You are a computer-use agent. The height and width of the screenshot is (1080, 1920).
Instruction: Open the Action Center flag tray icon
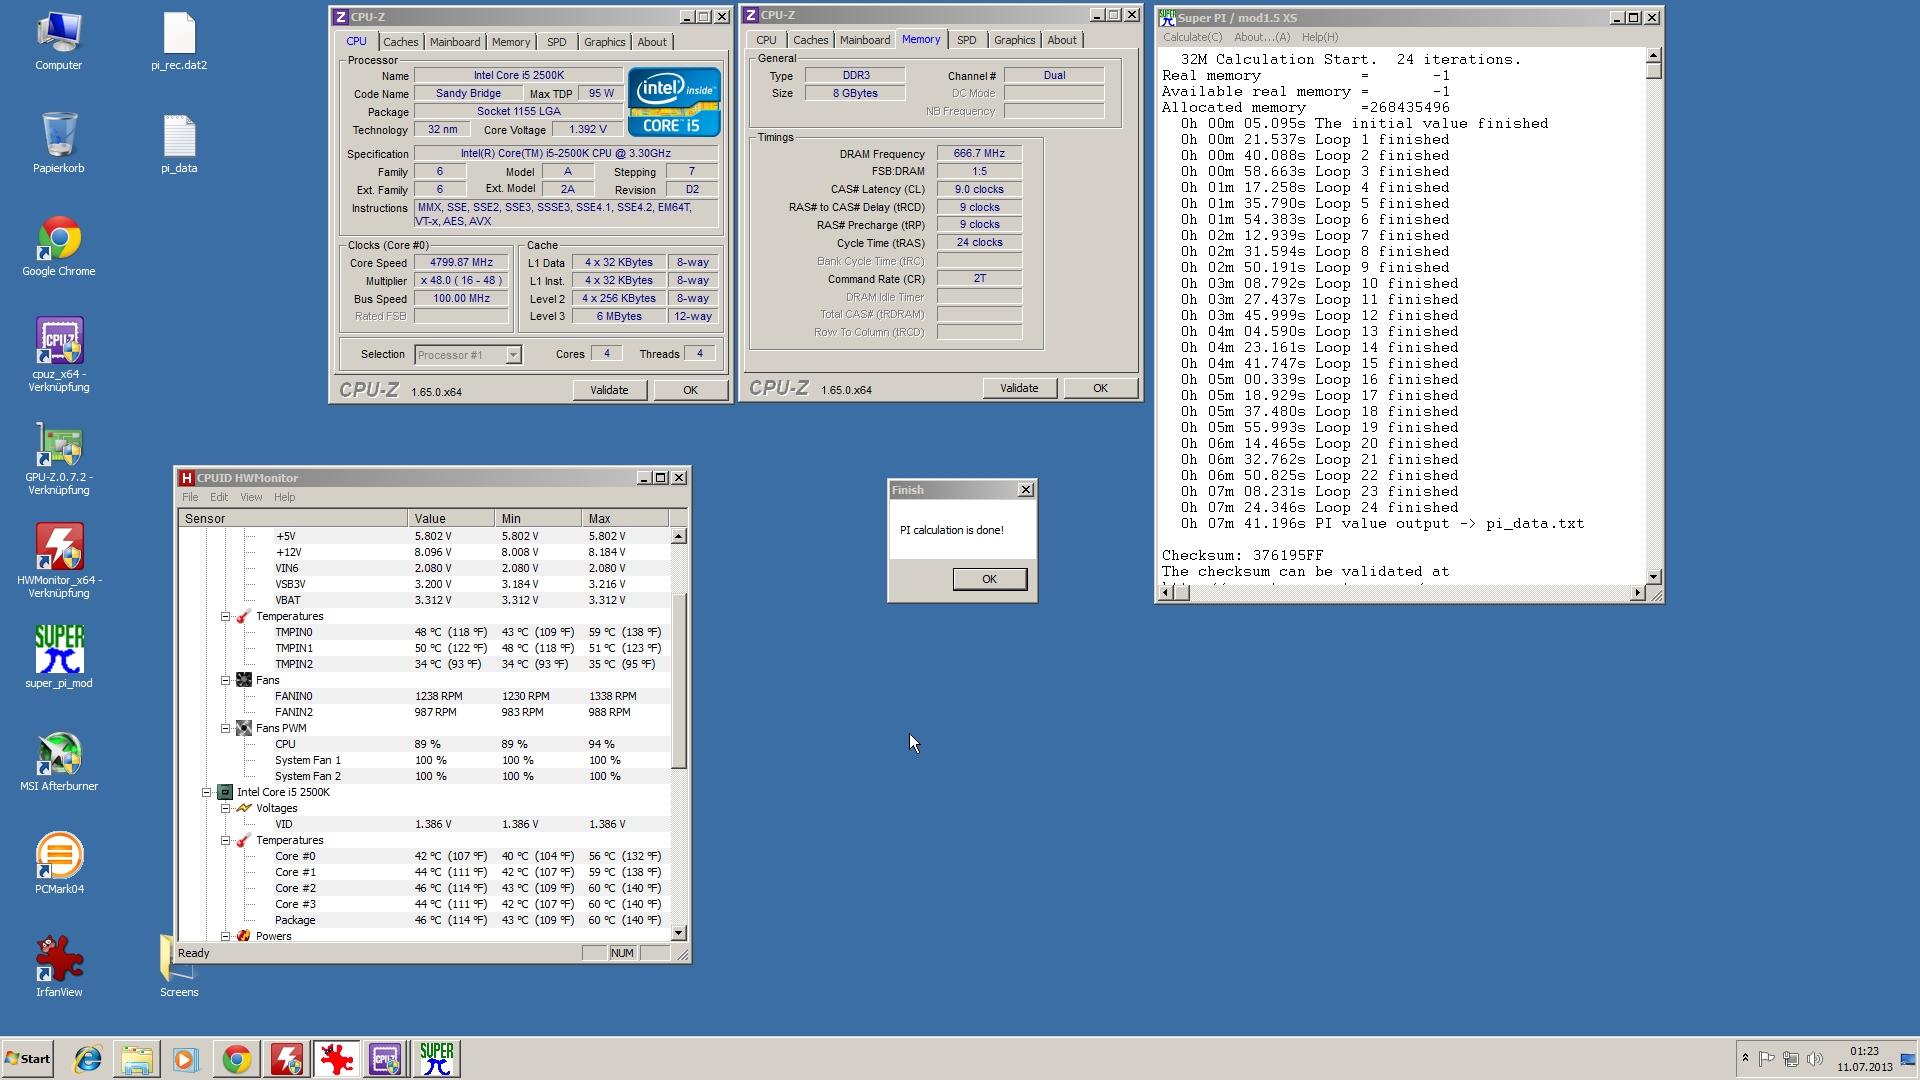[x=1767, y=1059]
